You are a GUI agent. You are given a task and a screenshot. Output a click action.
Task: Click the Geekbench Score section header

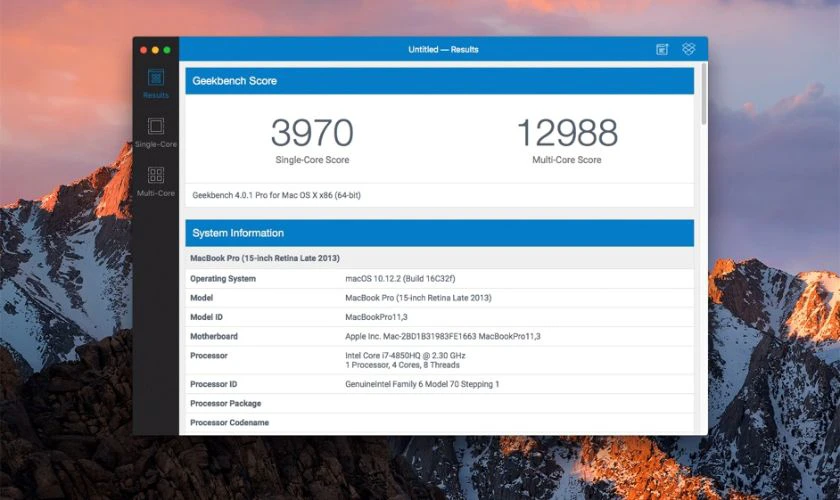coord(439,81)
